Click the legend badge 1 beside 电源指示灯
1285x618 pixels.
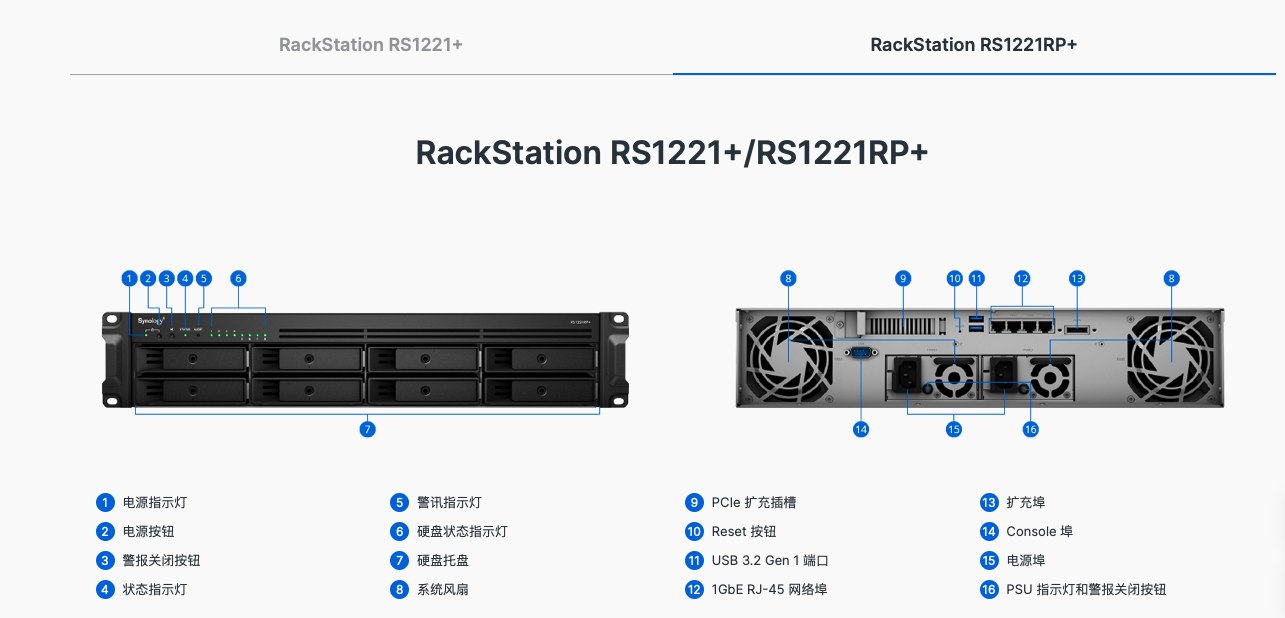(x=105, y=502)
